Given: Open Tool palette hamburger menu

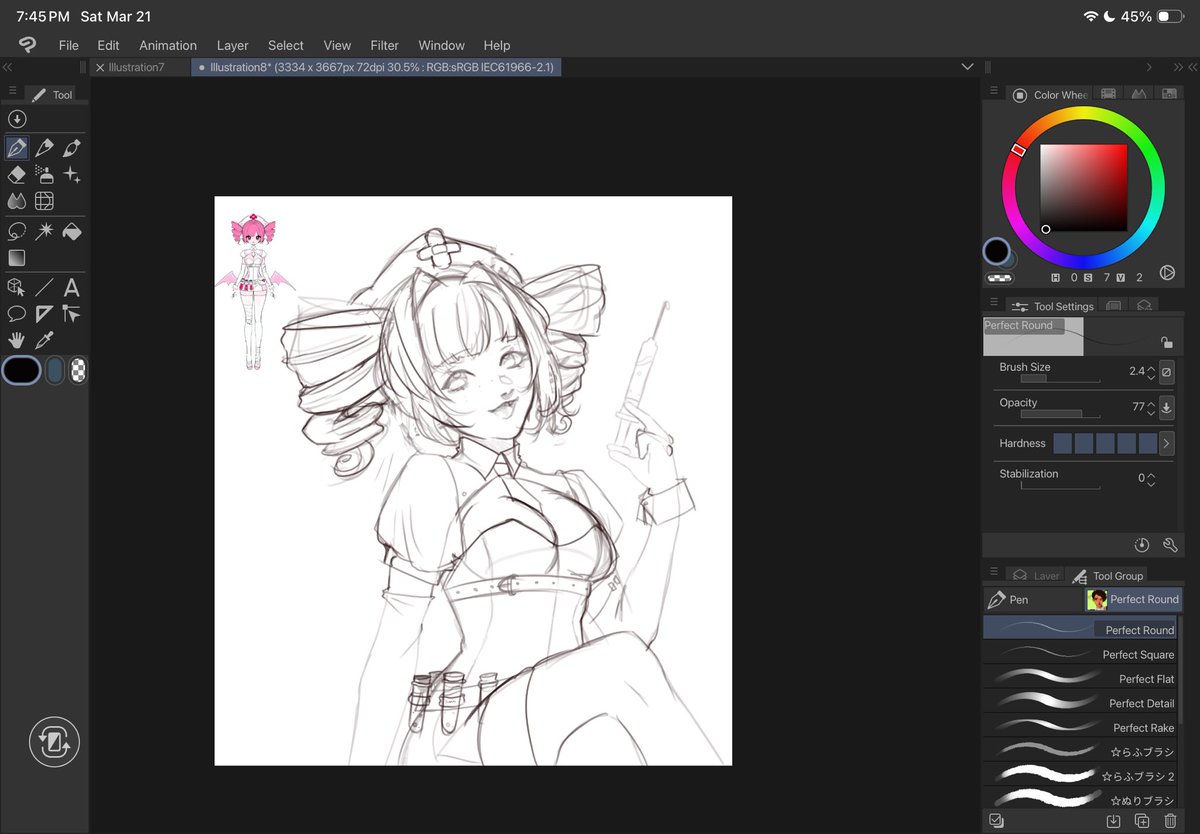Looking at the screenshot, I should coord(13,91).
